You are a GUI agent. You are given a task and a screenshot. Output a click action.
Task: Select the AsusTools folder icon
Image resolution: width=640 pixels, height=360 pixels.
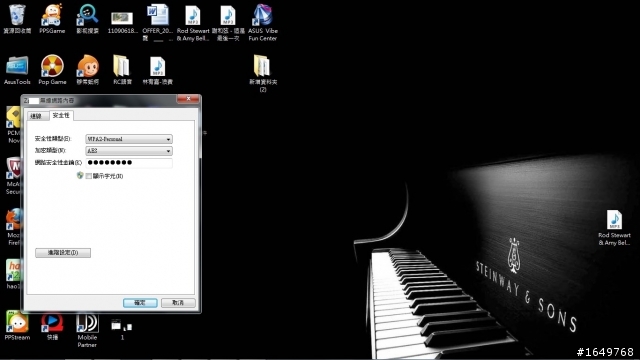click(17, 70)
